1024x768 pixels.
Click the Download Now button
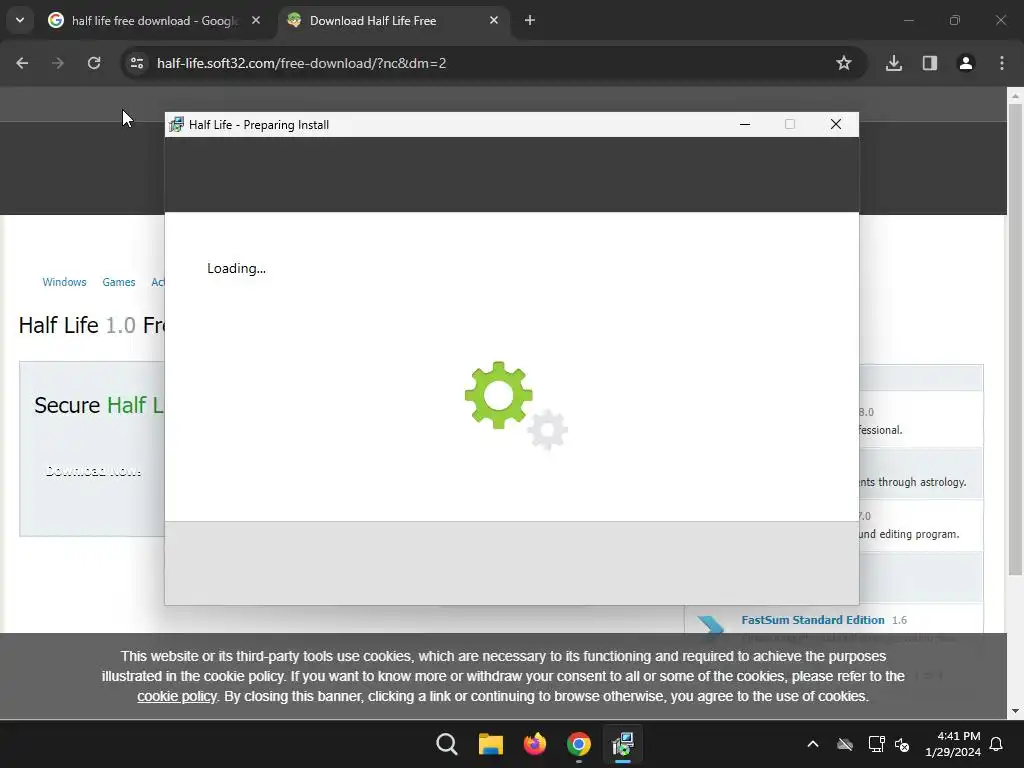pos(93,471)
